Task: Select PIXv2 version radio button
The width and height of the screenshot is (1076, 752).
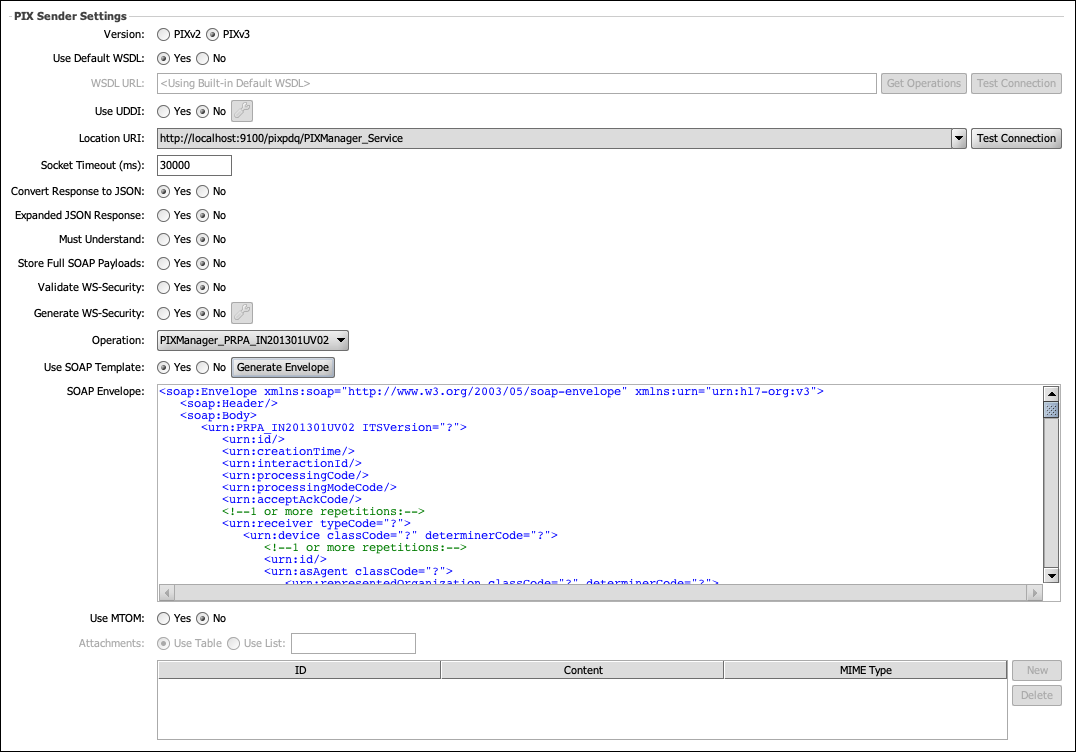Action: [163, 34]
